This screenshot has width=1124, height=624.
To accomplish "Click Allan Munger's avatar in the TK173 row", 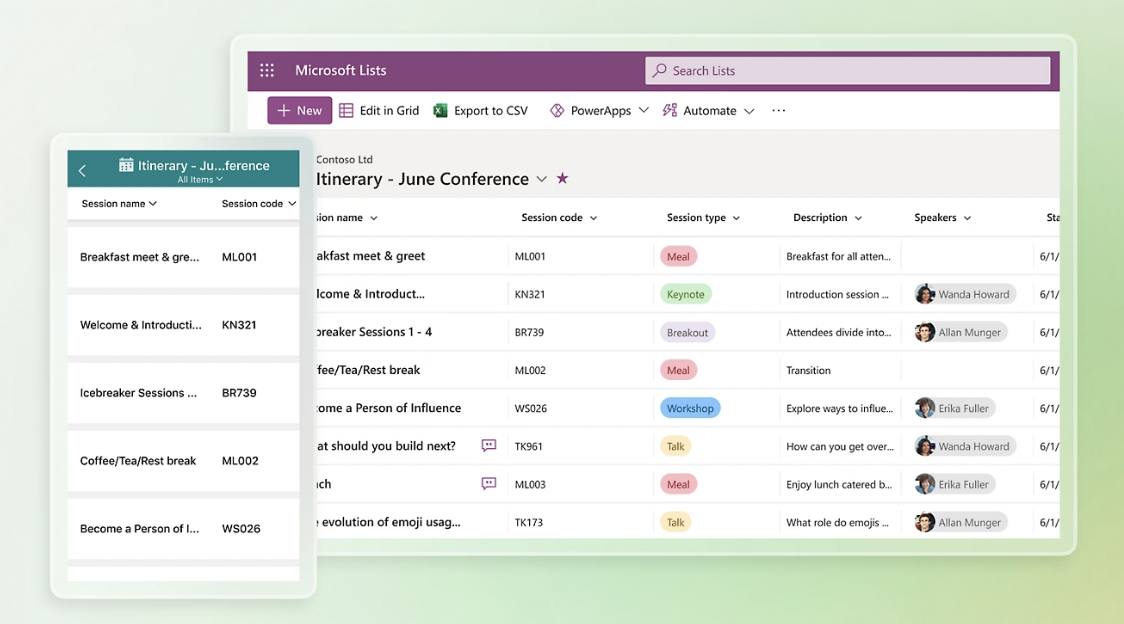I will coord(925,522).
